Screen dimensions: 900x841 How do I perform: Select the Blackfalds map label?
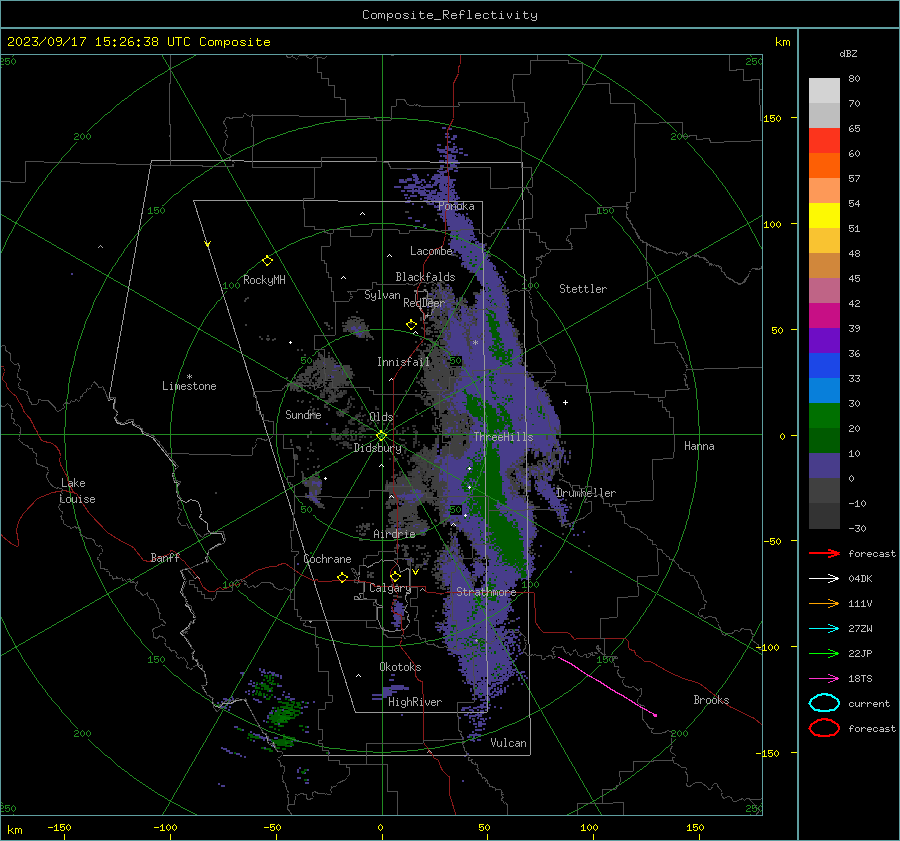[x=425, y=277]
